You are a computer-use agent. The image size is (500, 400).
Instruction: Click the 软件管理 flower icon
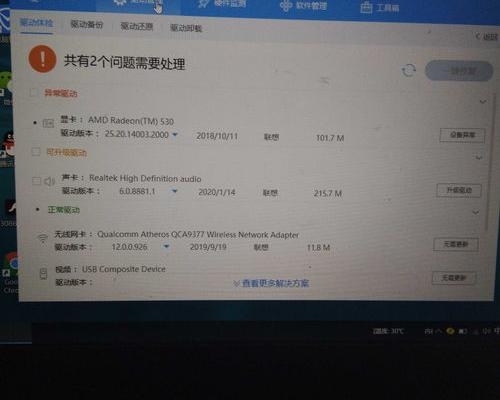286,6
